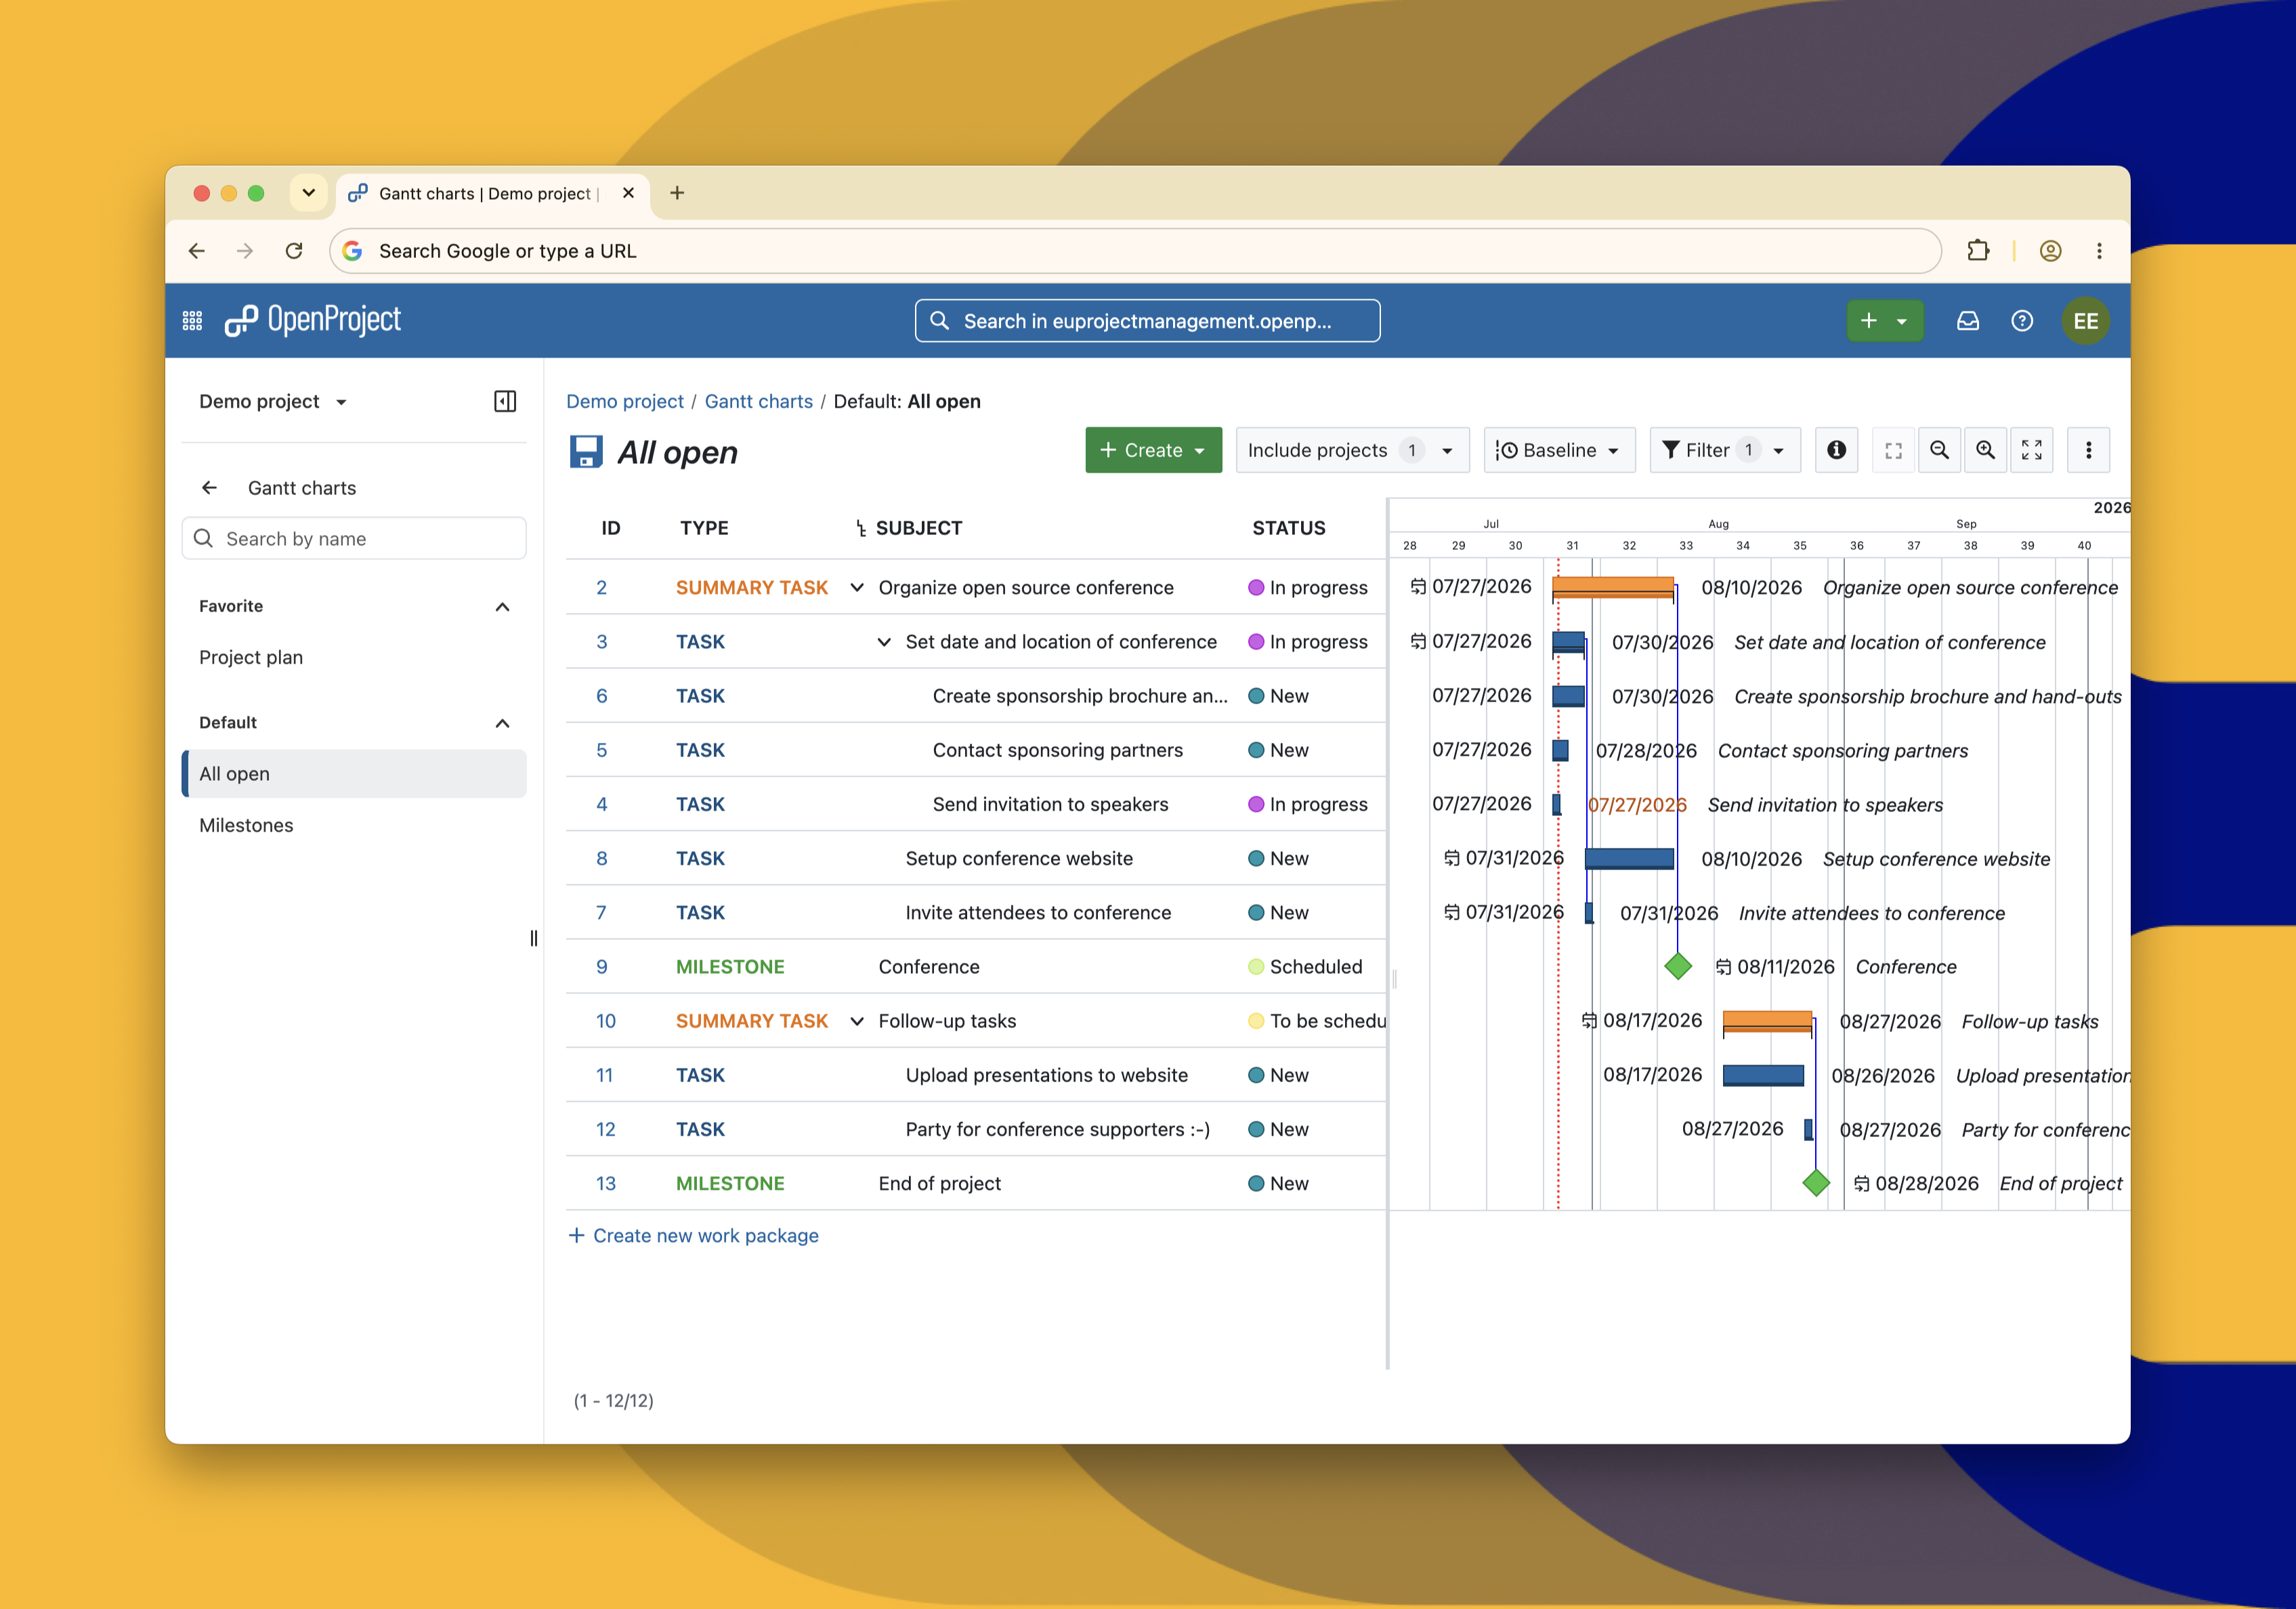Click the STATUS column header
The image size is (2296, 1609).
(x=1289, y=529)
